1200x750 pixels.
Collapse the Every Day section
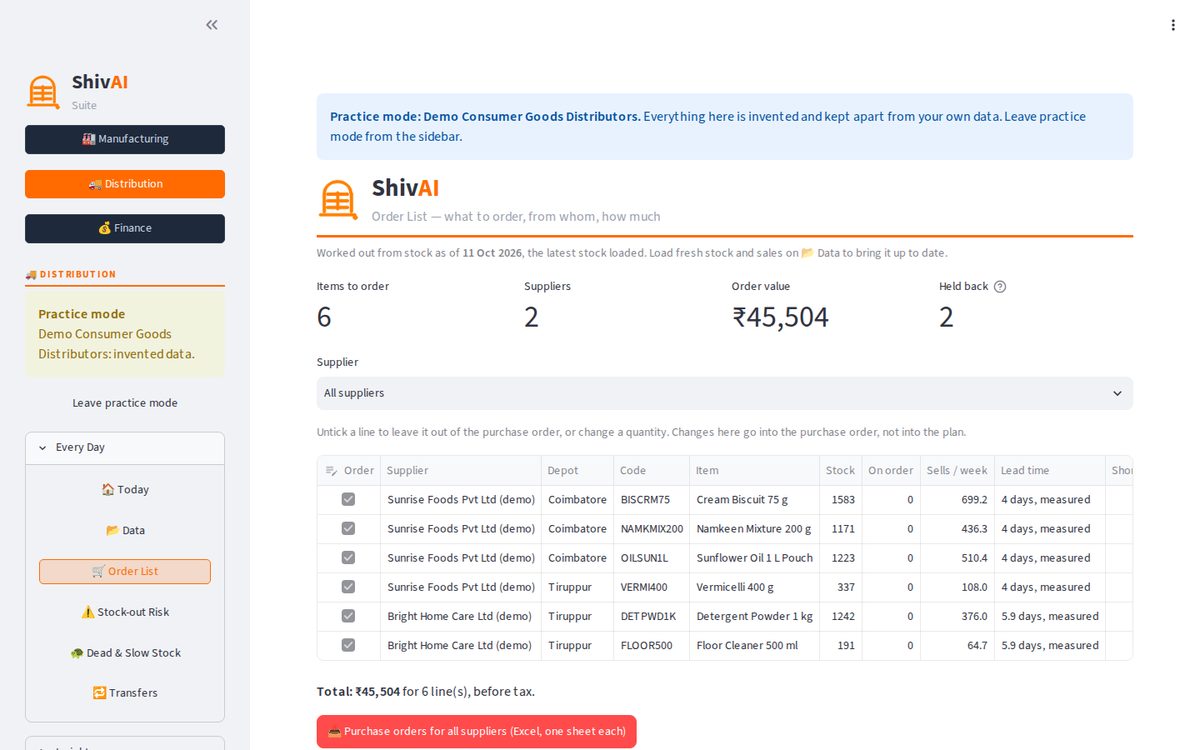(x=125, y=448)
